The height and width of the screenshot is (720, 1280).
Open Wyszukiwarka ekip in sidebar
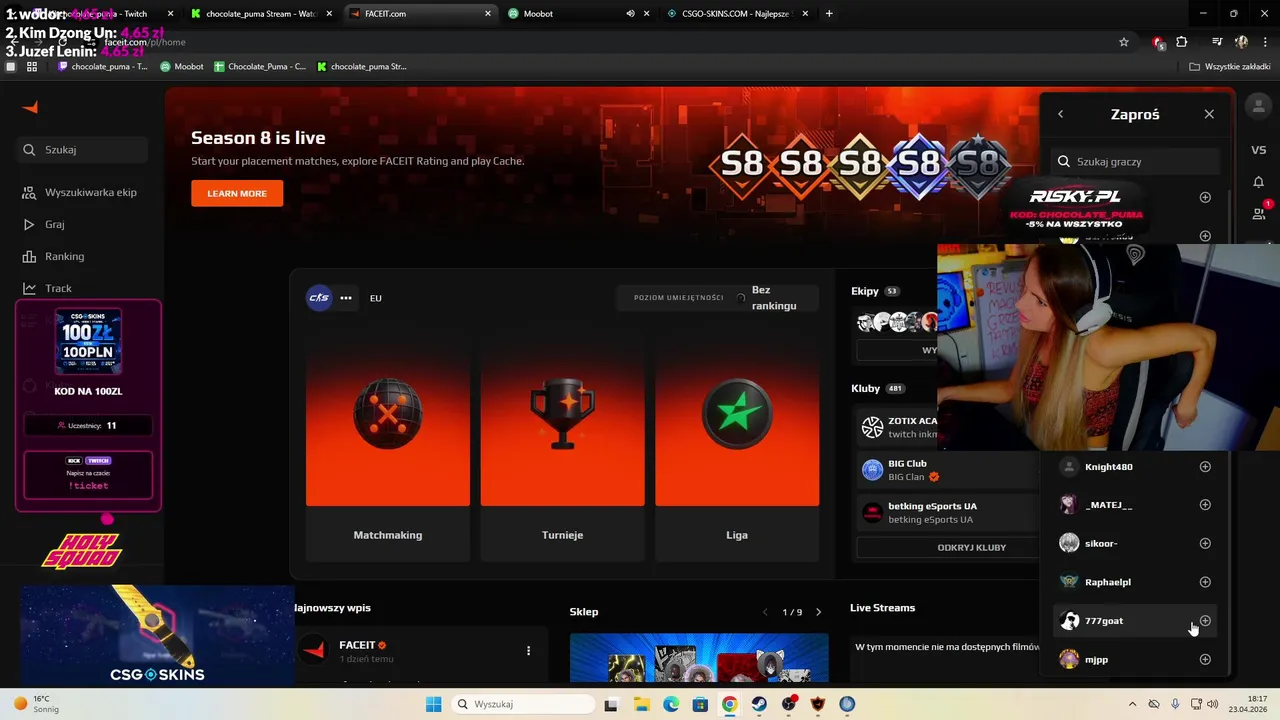point(82,192)
